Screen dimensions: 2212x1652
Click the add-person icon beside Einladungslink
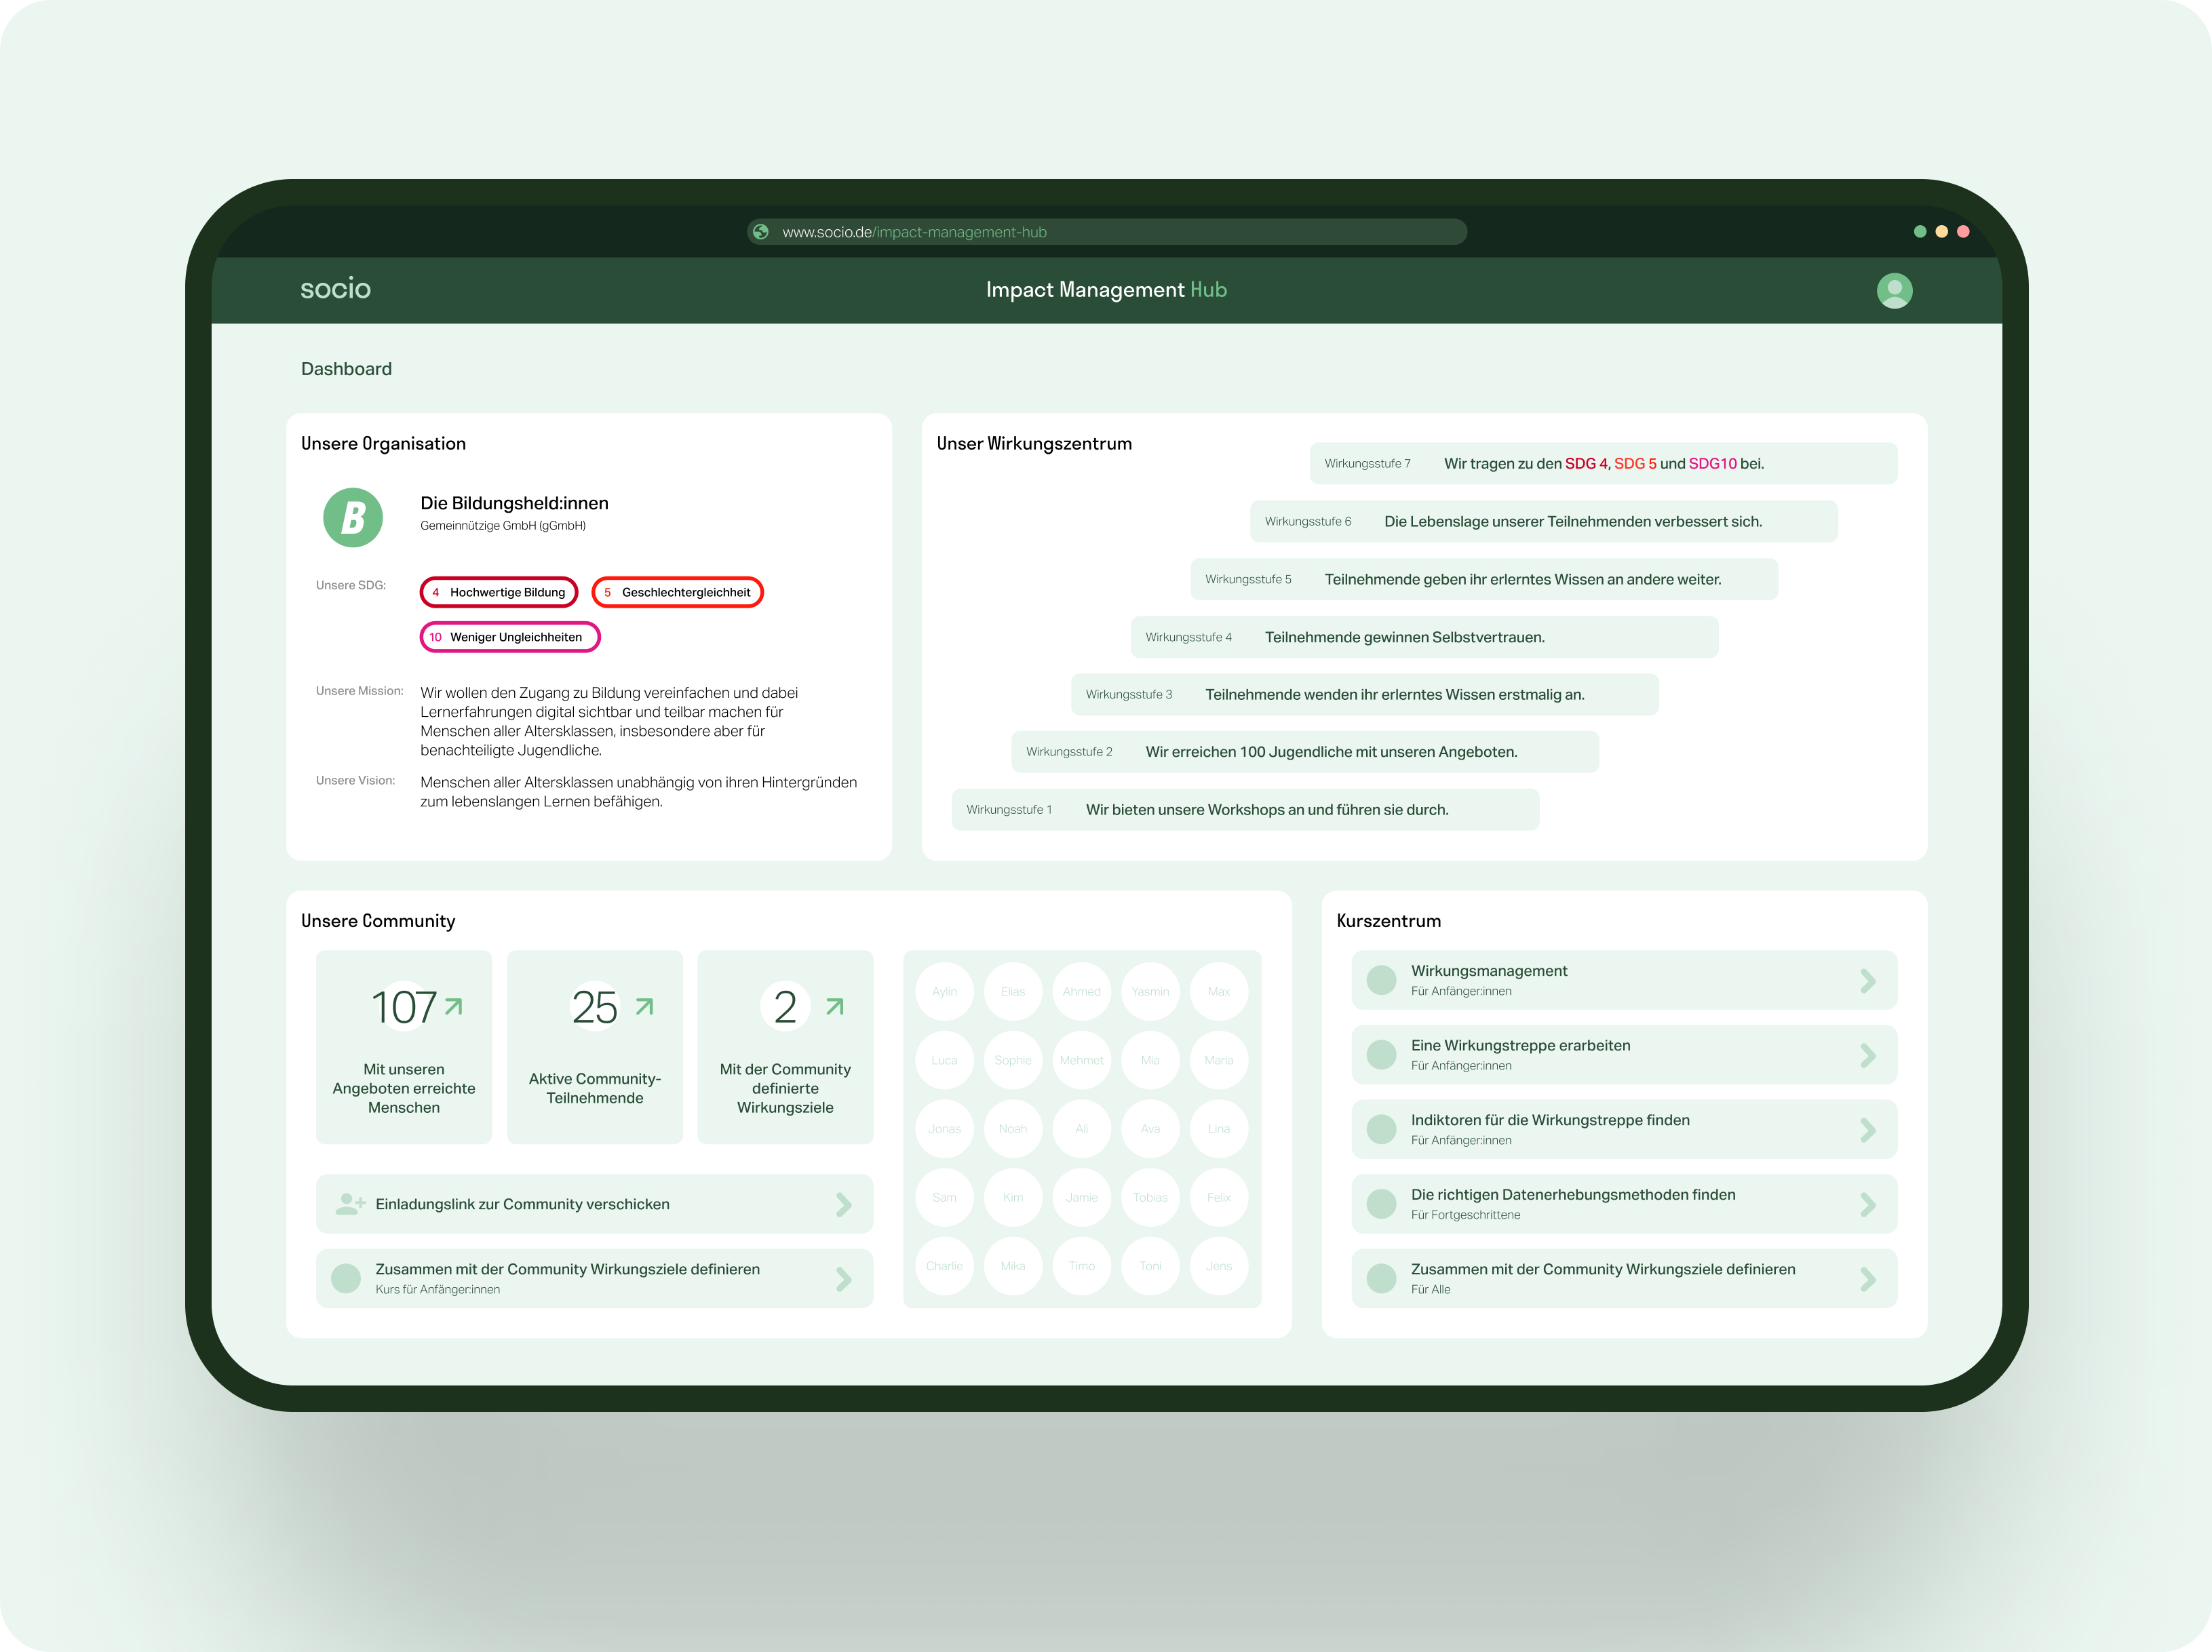[x=349, y=1204]
